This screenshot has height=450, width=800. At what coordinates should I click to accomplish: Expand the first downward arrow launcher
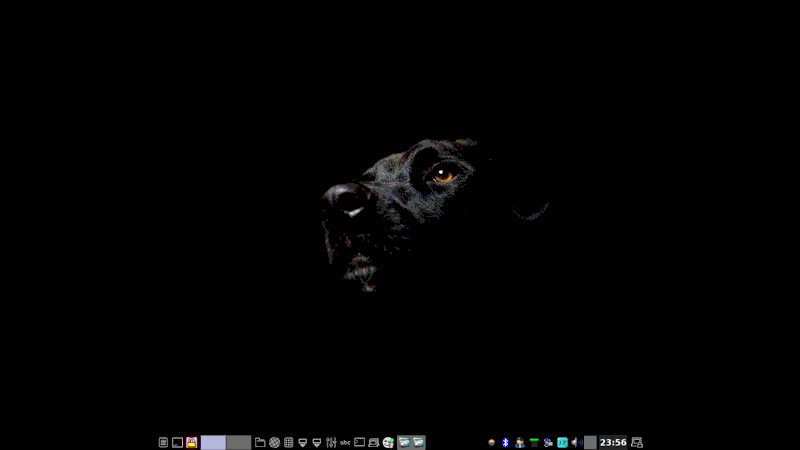point(303,442)
